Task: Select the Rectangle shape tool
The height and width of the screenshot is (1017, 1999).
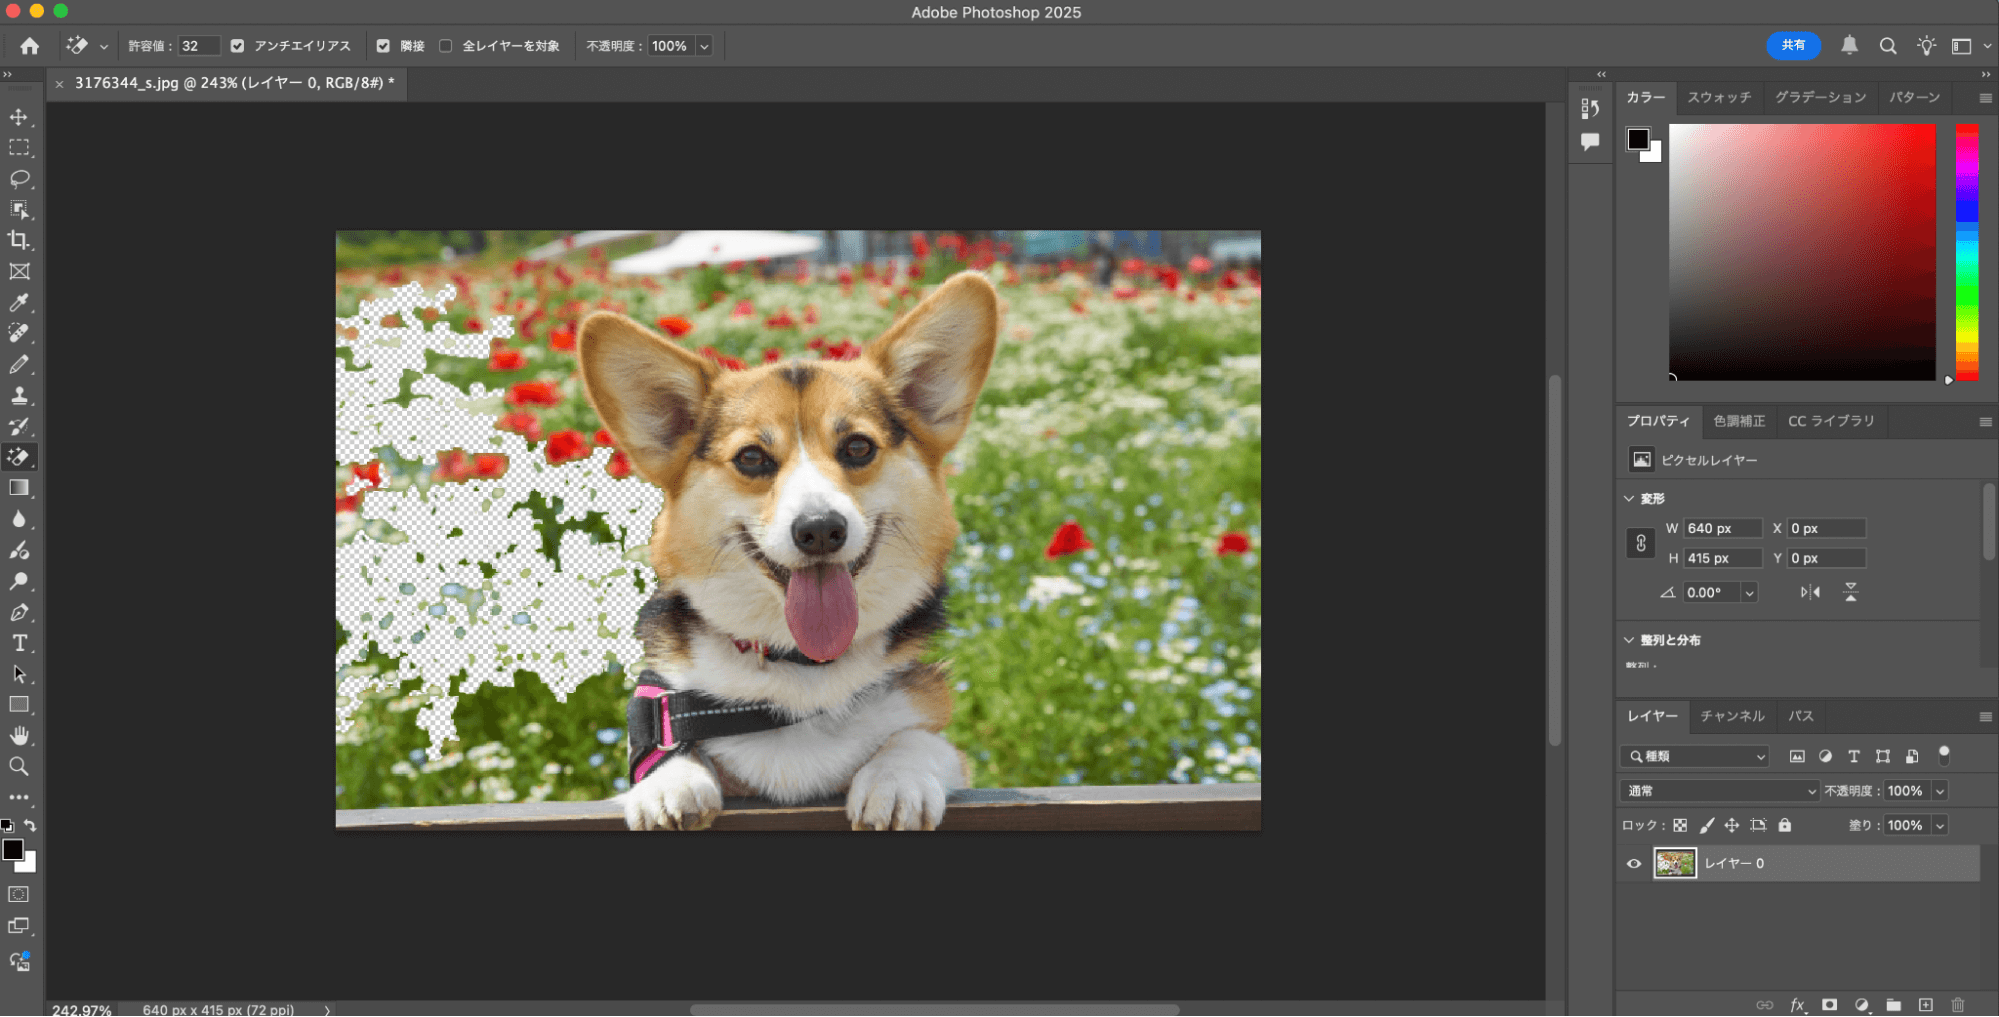Action: click(x=19, y=705)
